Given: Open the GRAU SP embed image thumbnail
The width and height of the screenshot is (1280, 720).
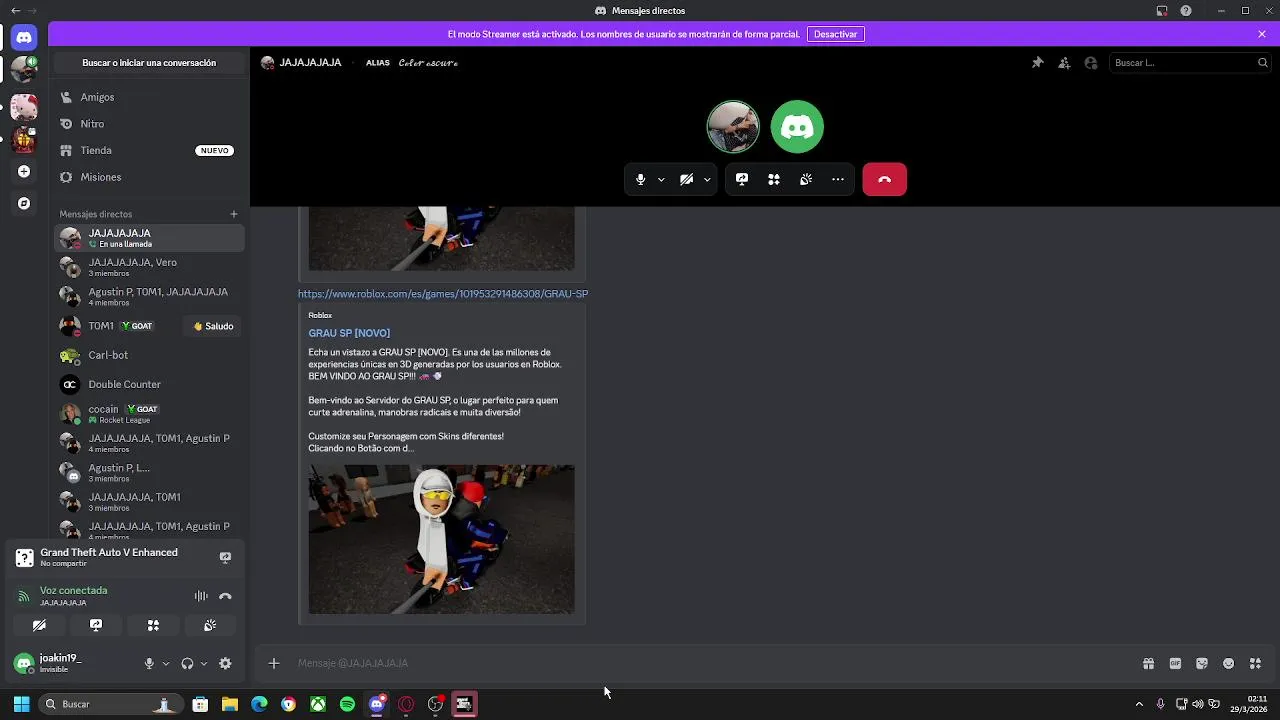Looking at the screenshot, I should [x=441, y=539].
